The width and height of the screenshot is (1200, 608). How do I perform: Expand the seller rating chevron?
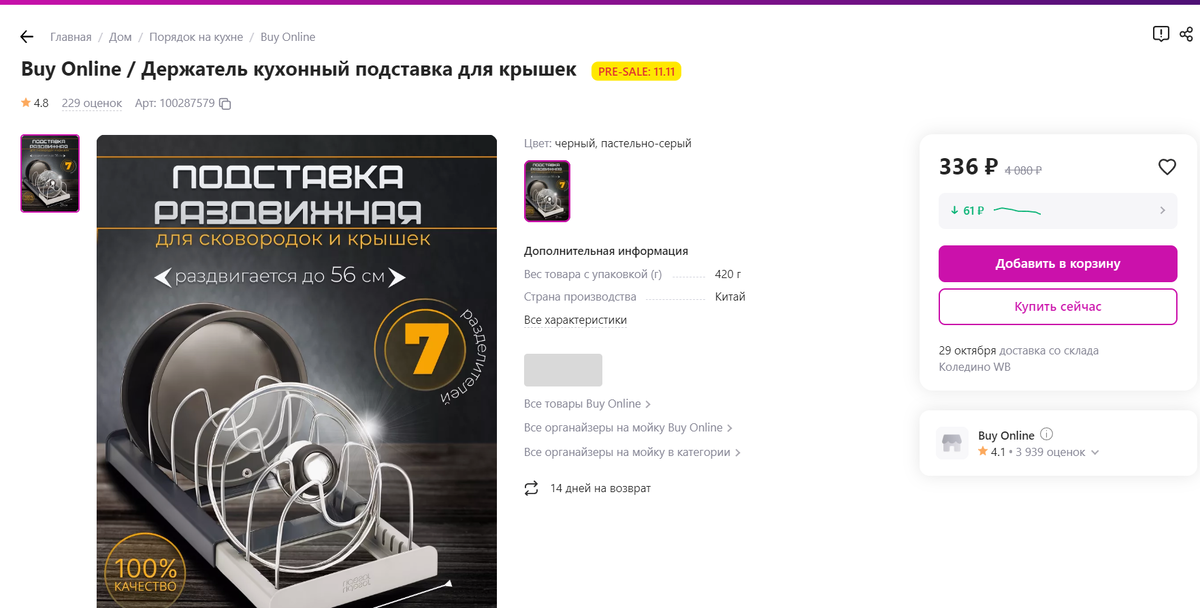[x=1095, y=452]
